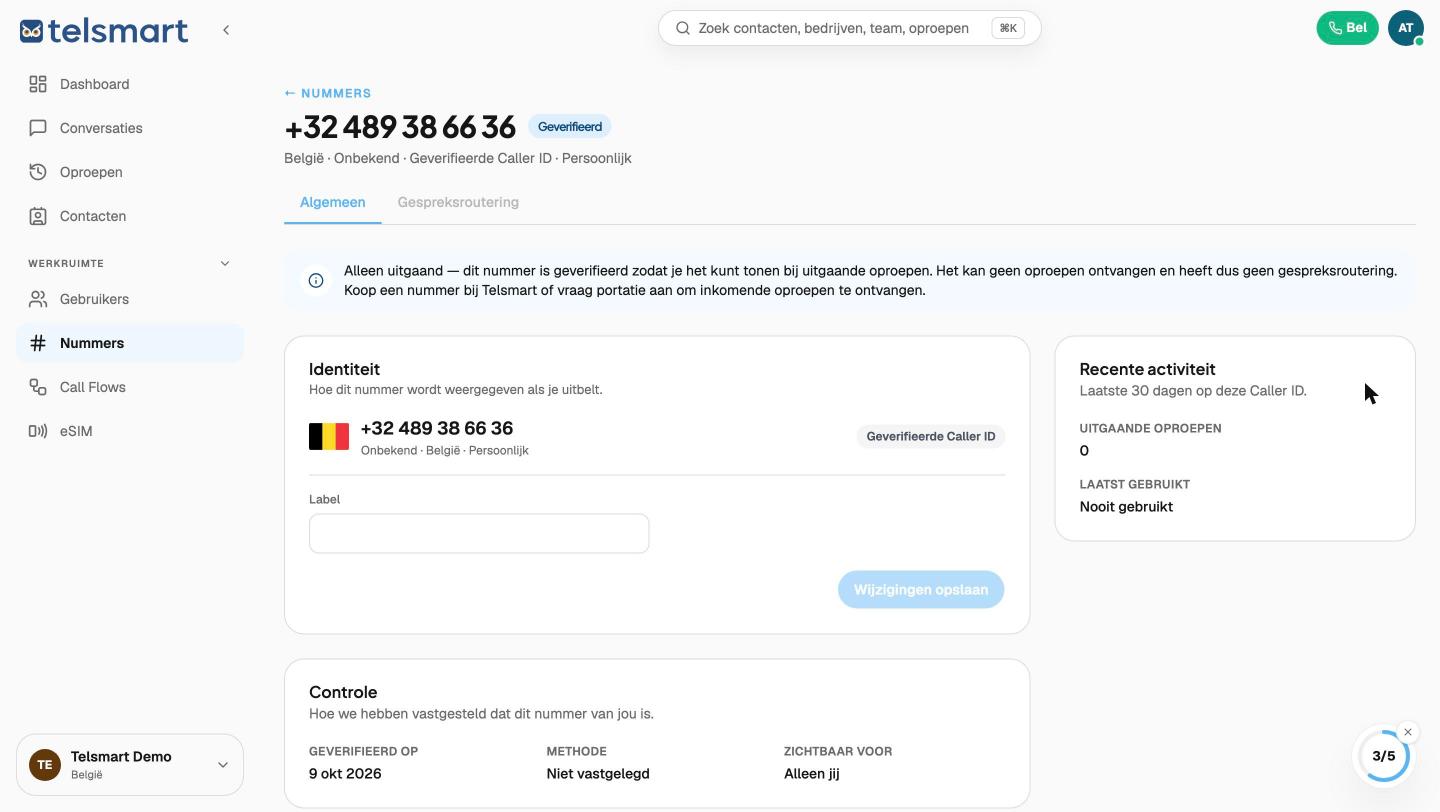Open Contacten in the sidebar
The height and width of the screenshot is (812, 1440).
pyautogui.click(x=130, y=216)
